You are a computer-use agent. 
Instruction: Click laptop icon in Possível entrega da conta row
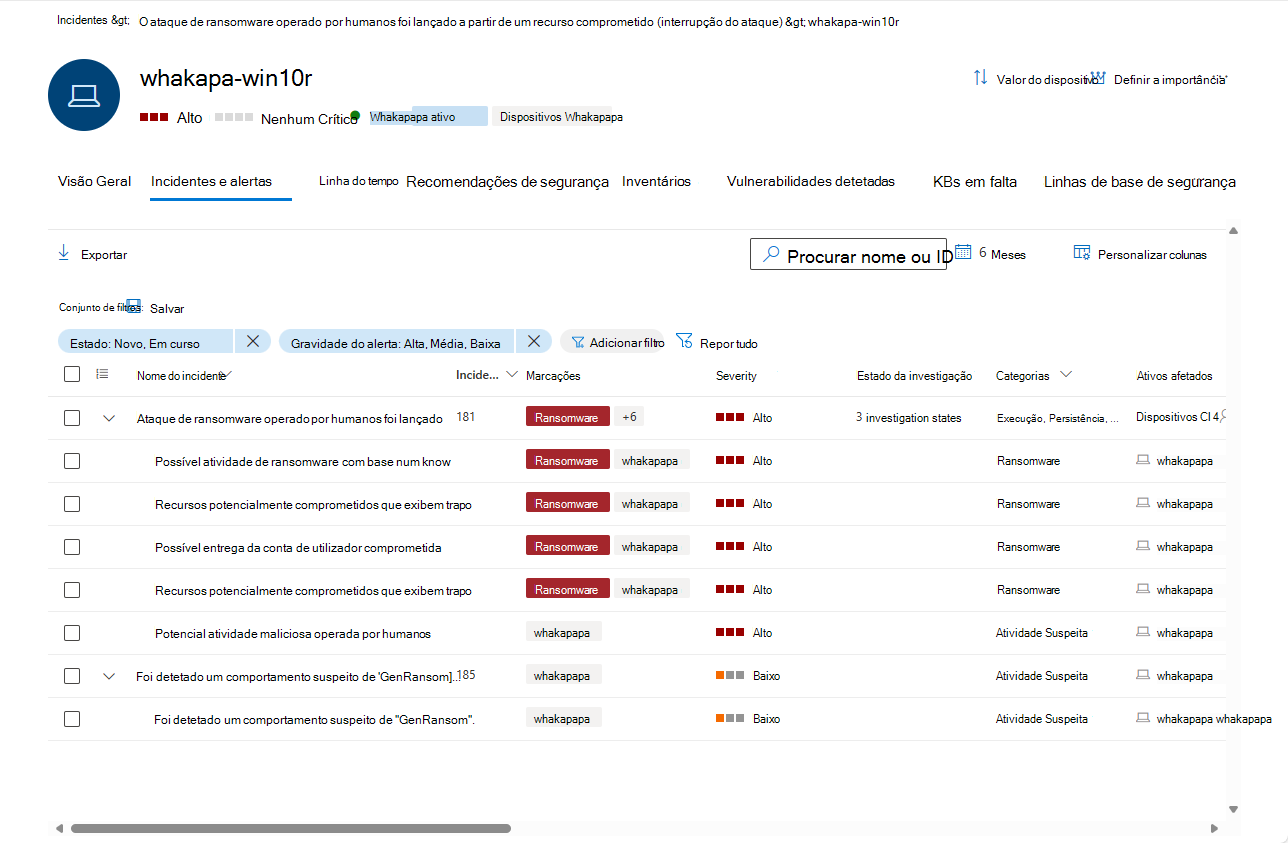click(x=1144, y=546)
